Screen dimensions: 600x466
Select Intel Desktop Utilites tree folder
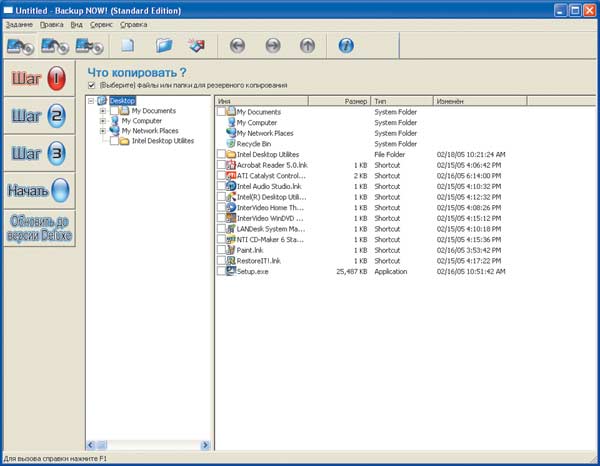(163, 141)
